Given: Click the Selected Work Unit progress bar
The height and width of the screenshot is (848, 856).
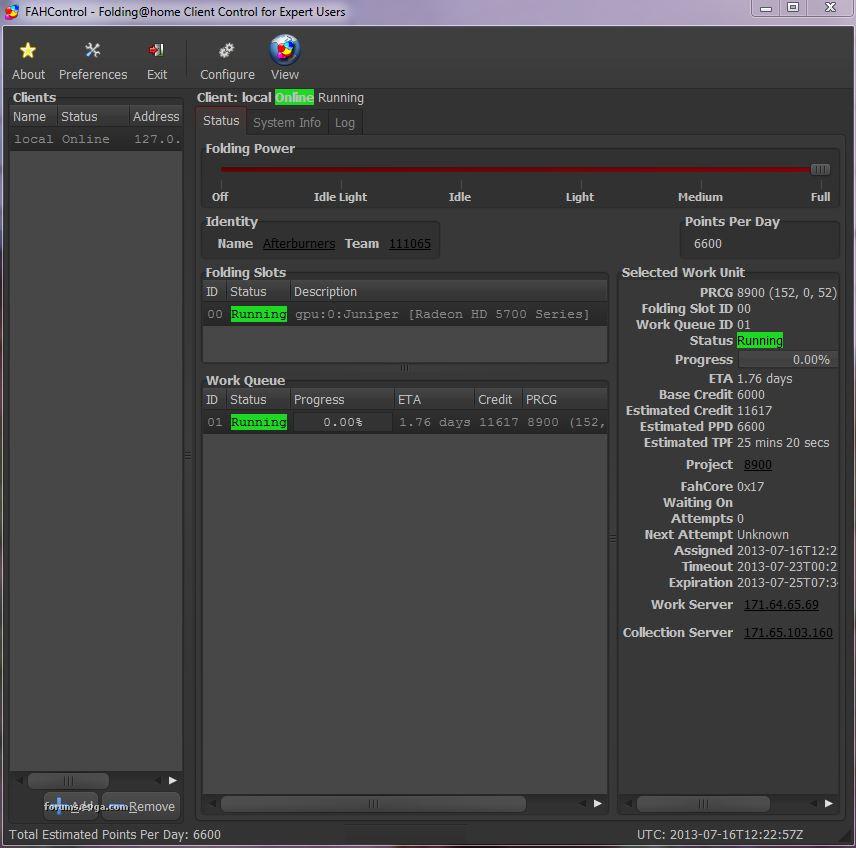Looking at the screenshot, I should [788, 359].
